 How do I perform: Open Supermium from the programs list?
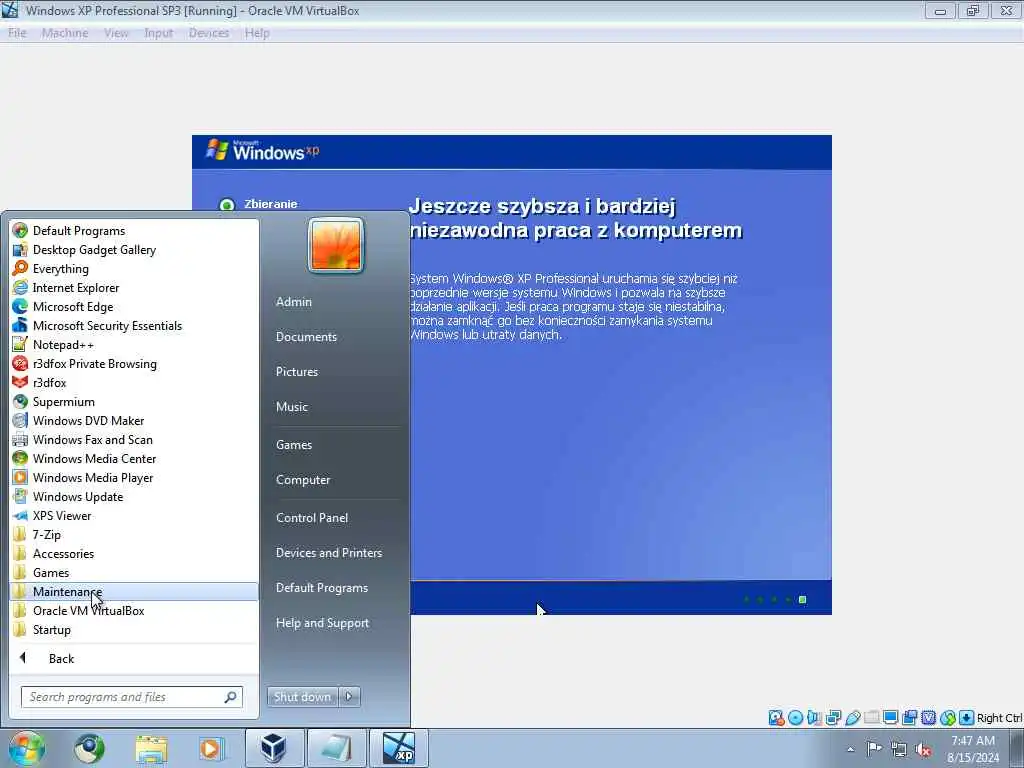(x=134, y=402)
